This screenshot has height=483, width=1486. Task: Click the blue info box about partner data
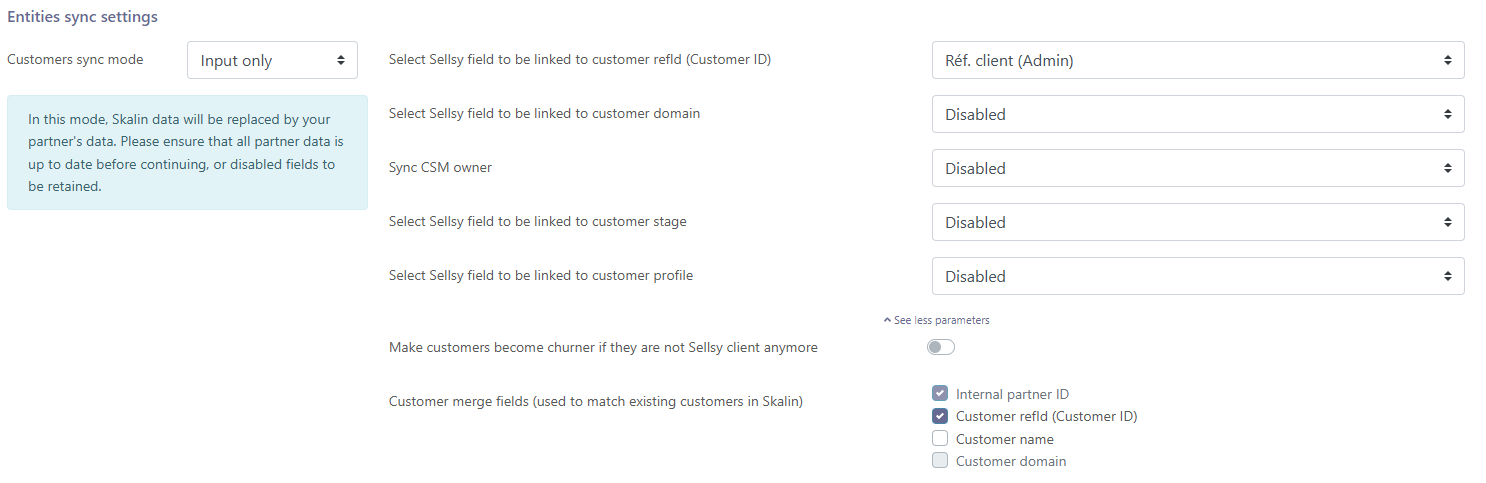tap(187, 152)
